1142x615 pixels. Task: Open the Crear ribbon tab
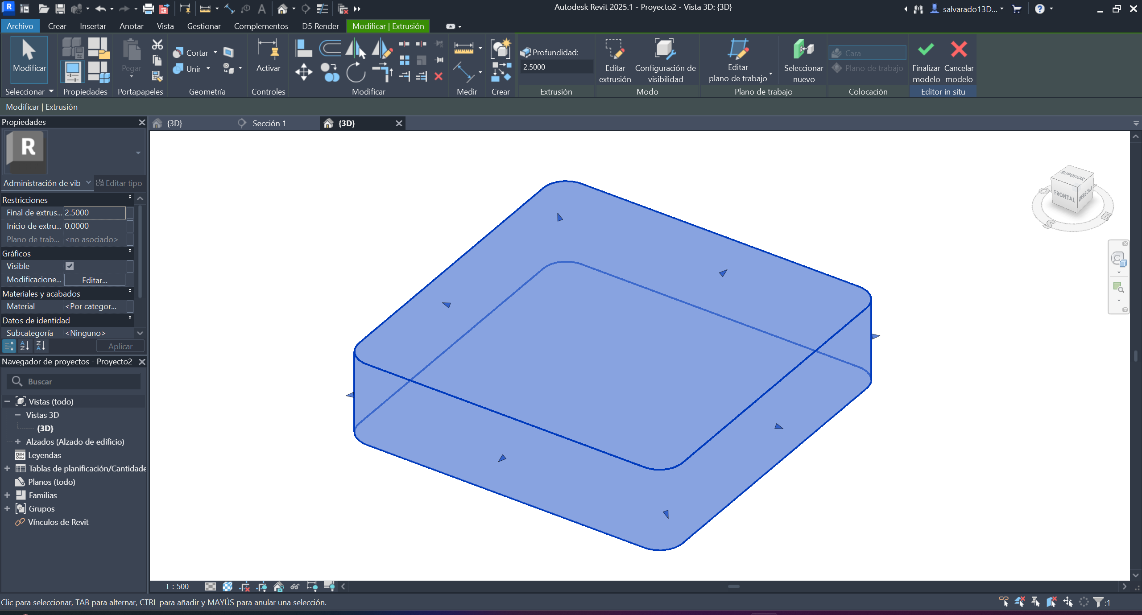point(57,26)
